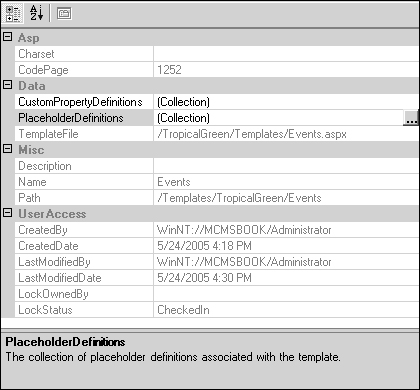Screen dimensions: 420x390
Task: Collapse the UserAccess category
Action: (x=7, y=213)
